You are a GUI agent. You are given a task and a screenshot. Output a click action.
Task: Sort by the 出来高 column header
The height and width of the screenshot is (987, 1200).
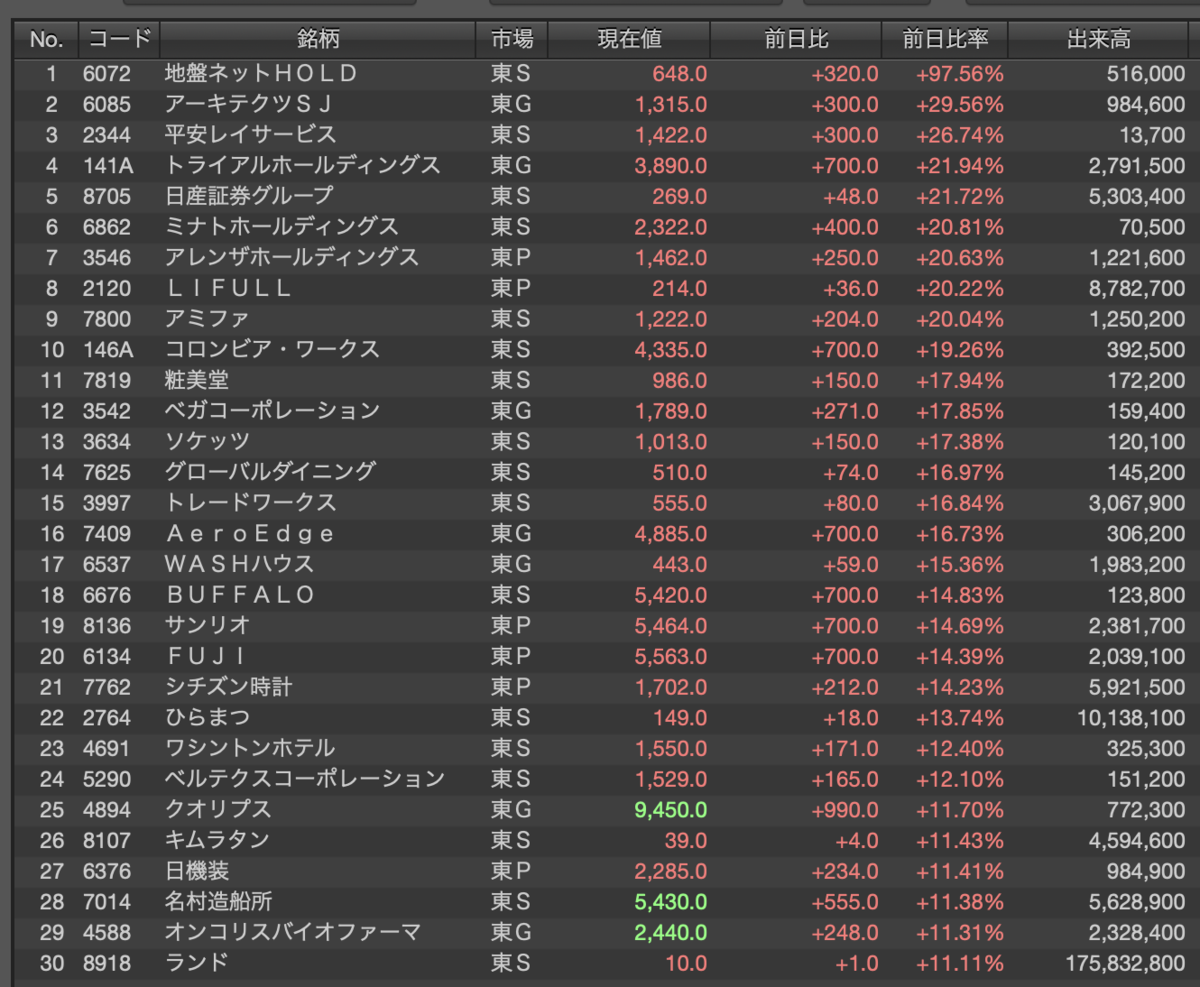coord(1100,40)
